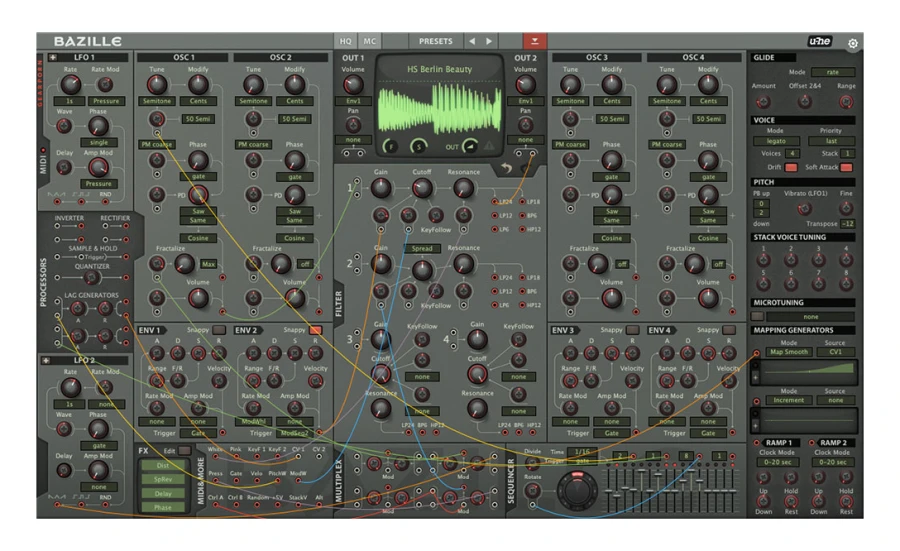Open Glide Mode 'rate' selector
This screenshot has height=551, width=900.
click(832, 72)
